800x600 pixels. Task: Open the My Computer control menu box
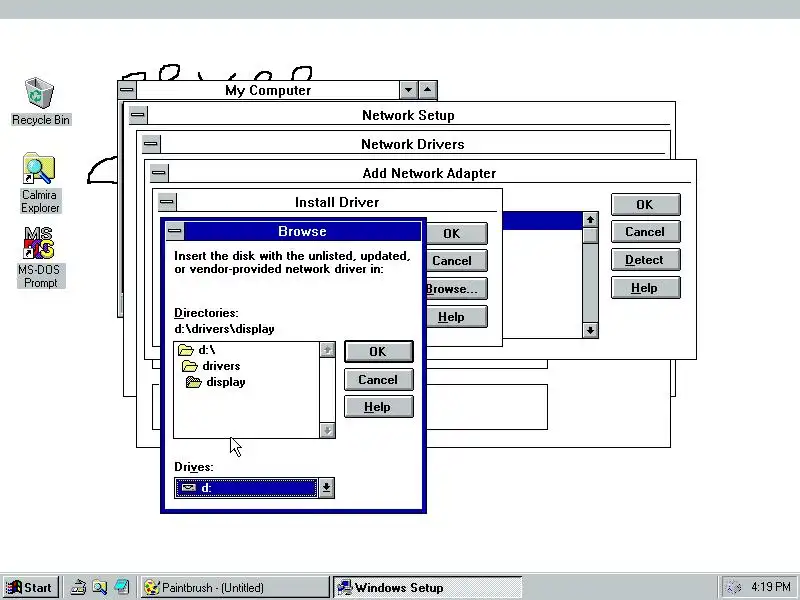coord(127,90)
